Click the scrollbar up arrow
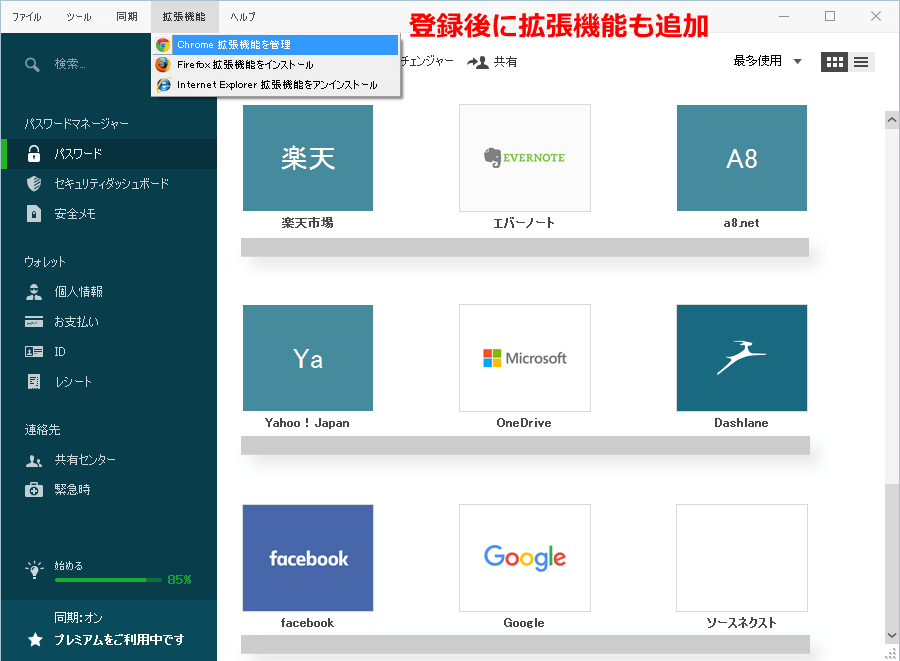The image size is (900, 661). click(892, 120)
